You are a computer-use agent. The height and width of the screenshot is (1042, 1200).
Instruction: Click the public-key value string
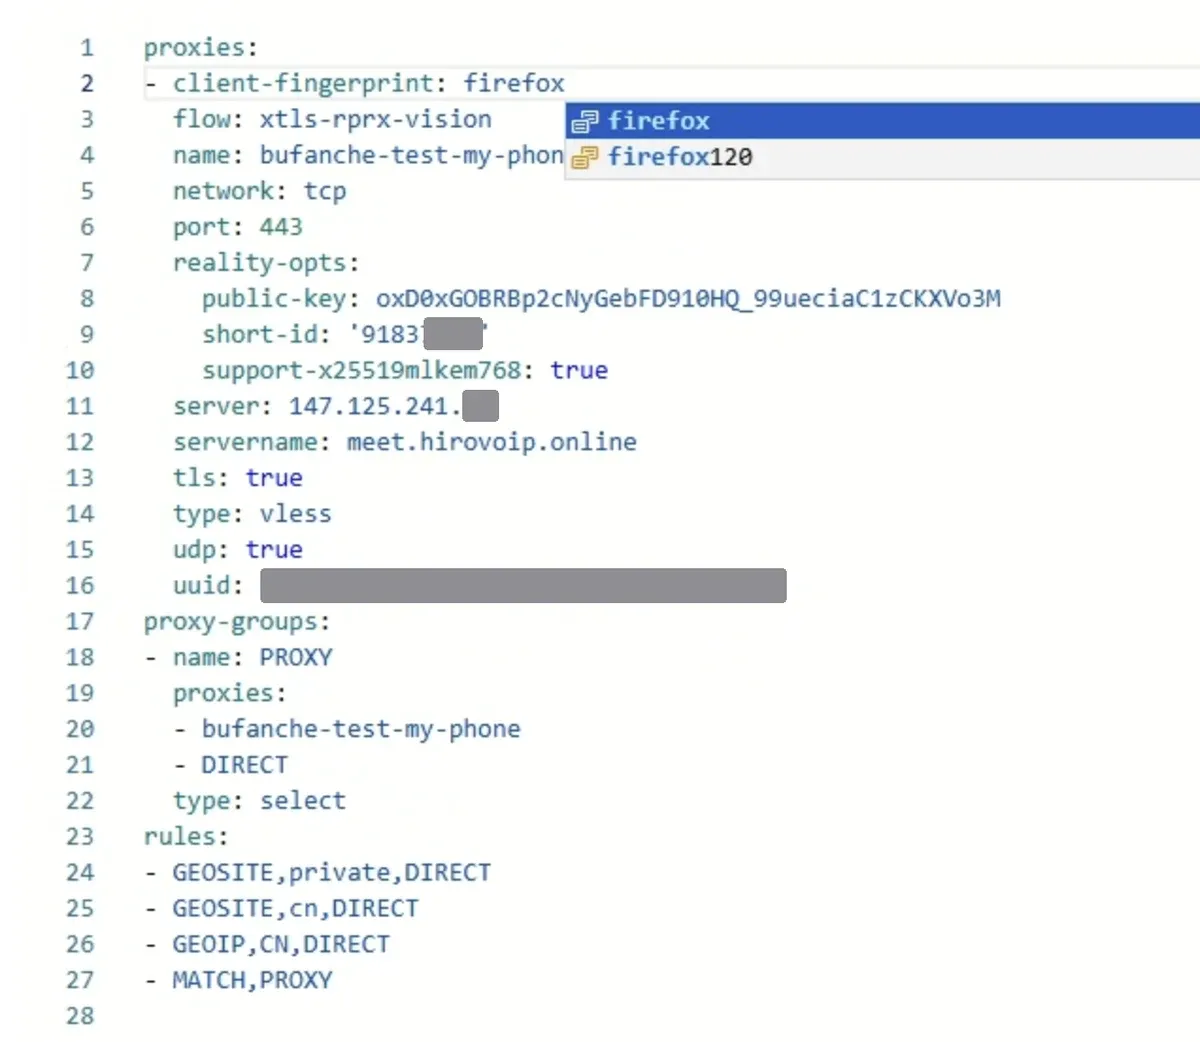pos(688,299)
